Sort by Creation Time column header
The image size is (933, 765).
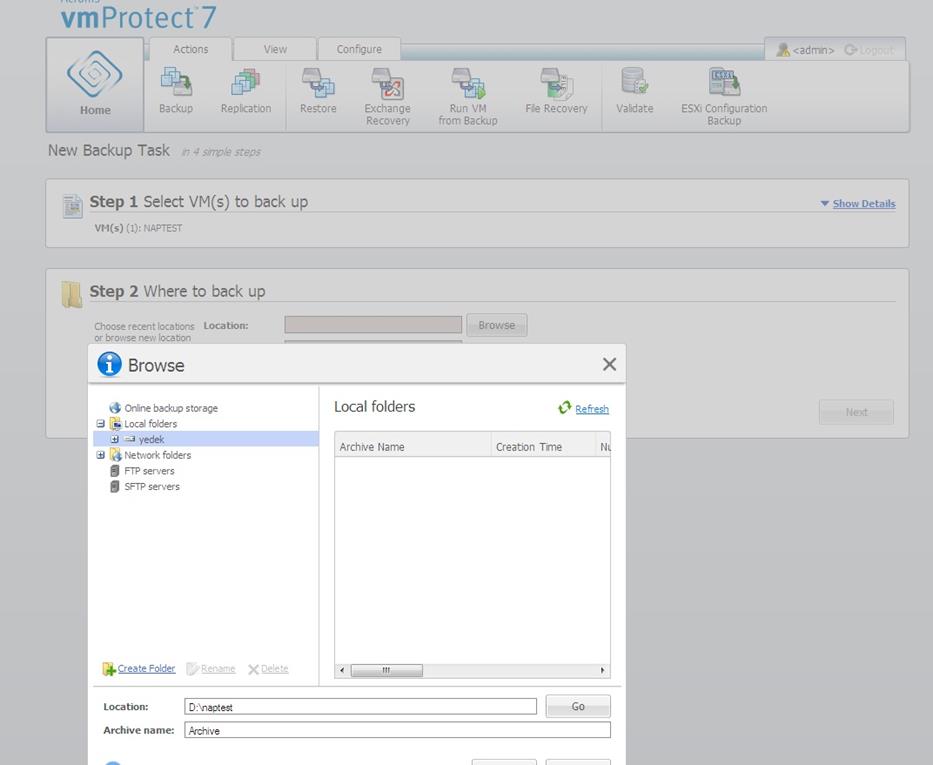[x=543, y=446]
